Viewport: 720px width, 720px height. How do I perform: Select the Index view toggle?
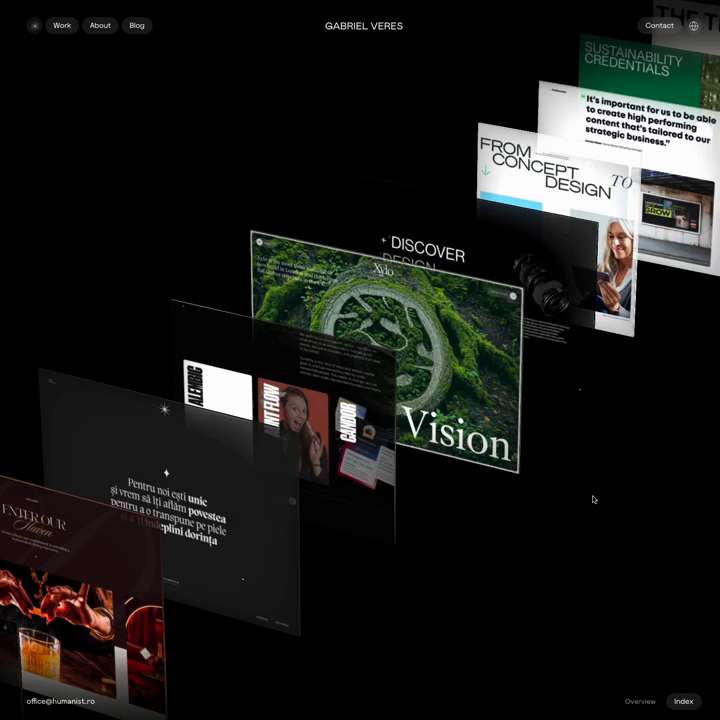click(683, 701)
